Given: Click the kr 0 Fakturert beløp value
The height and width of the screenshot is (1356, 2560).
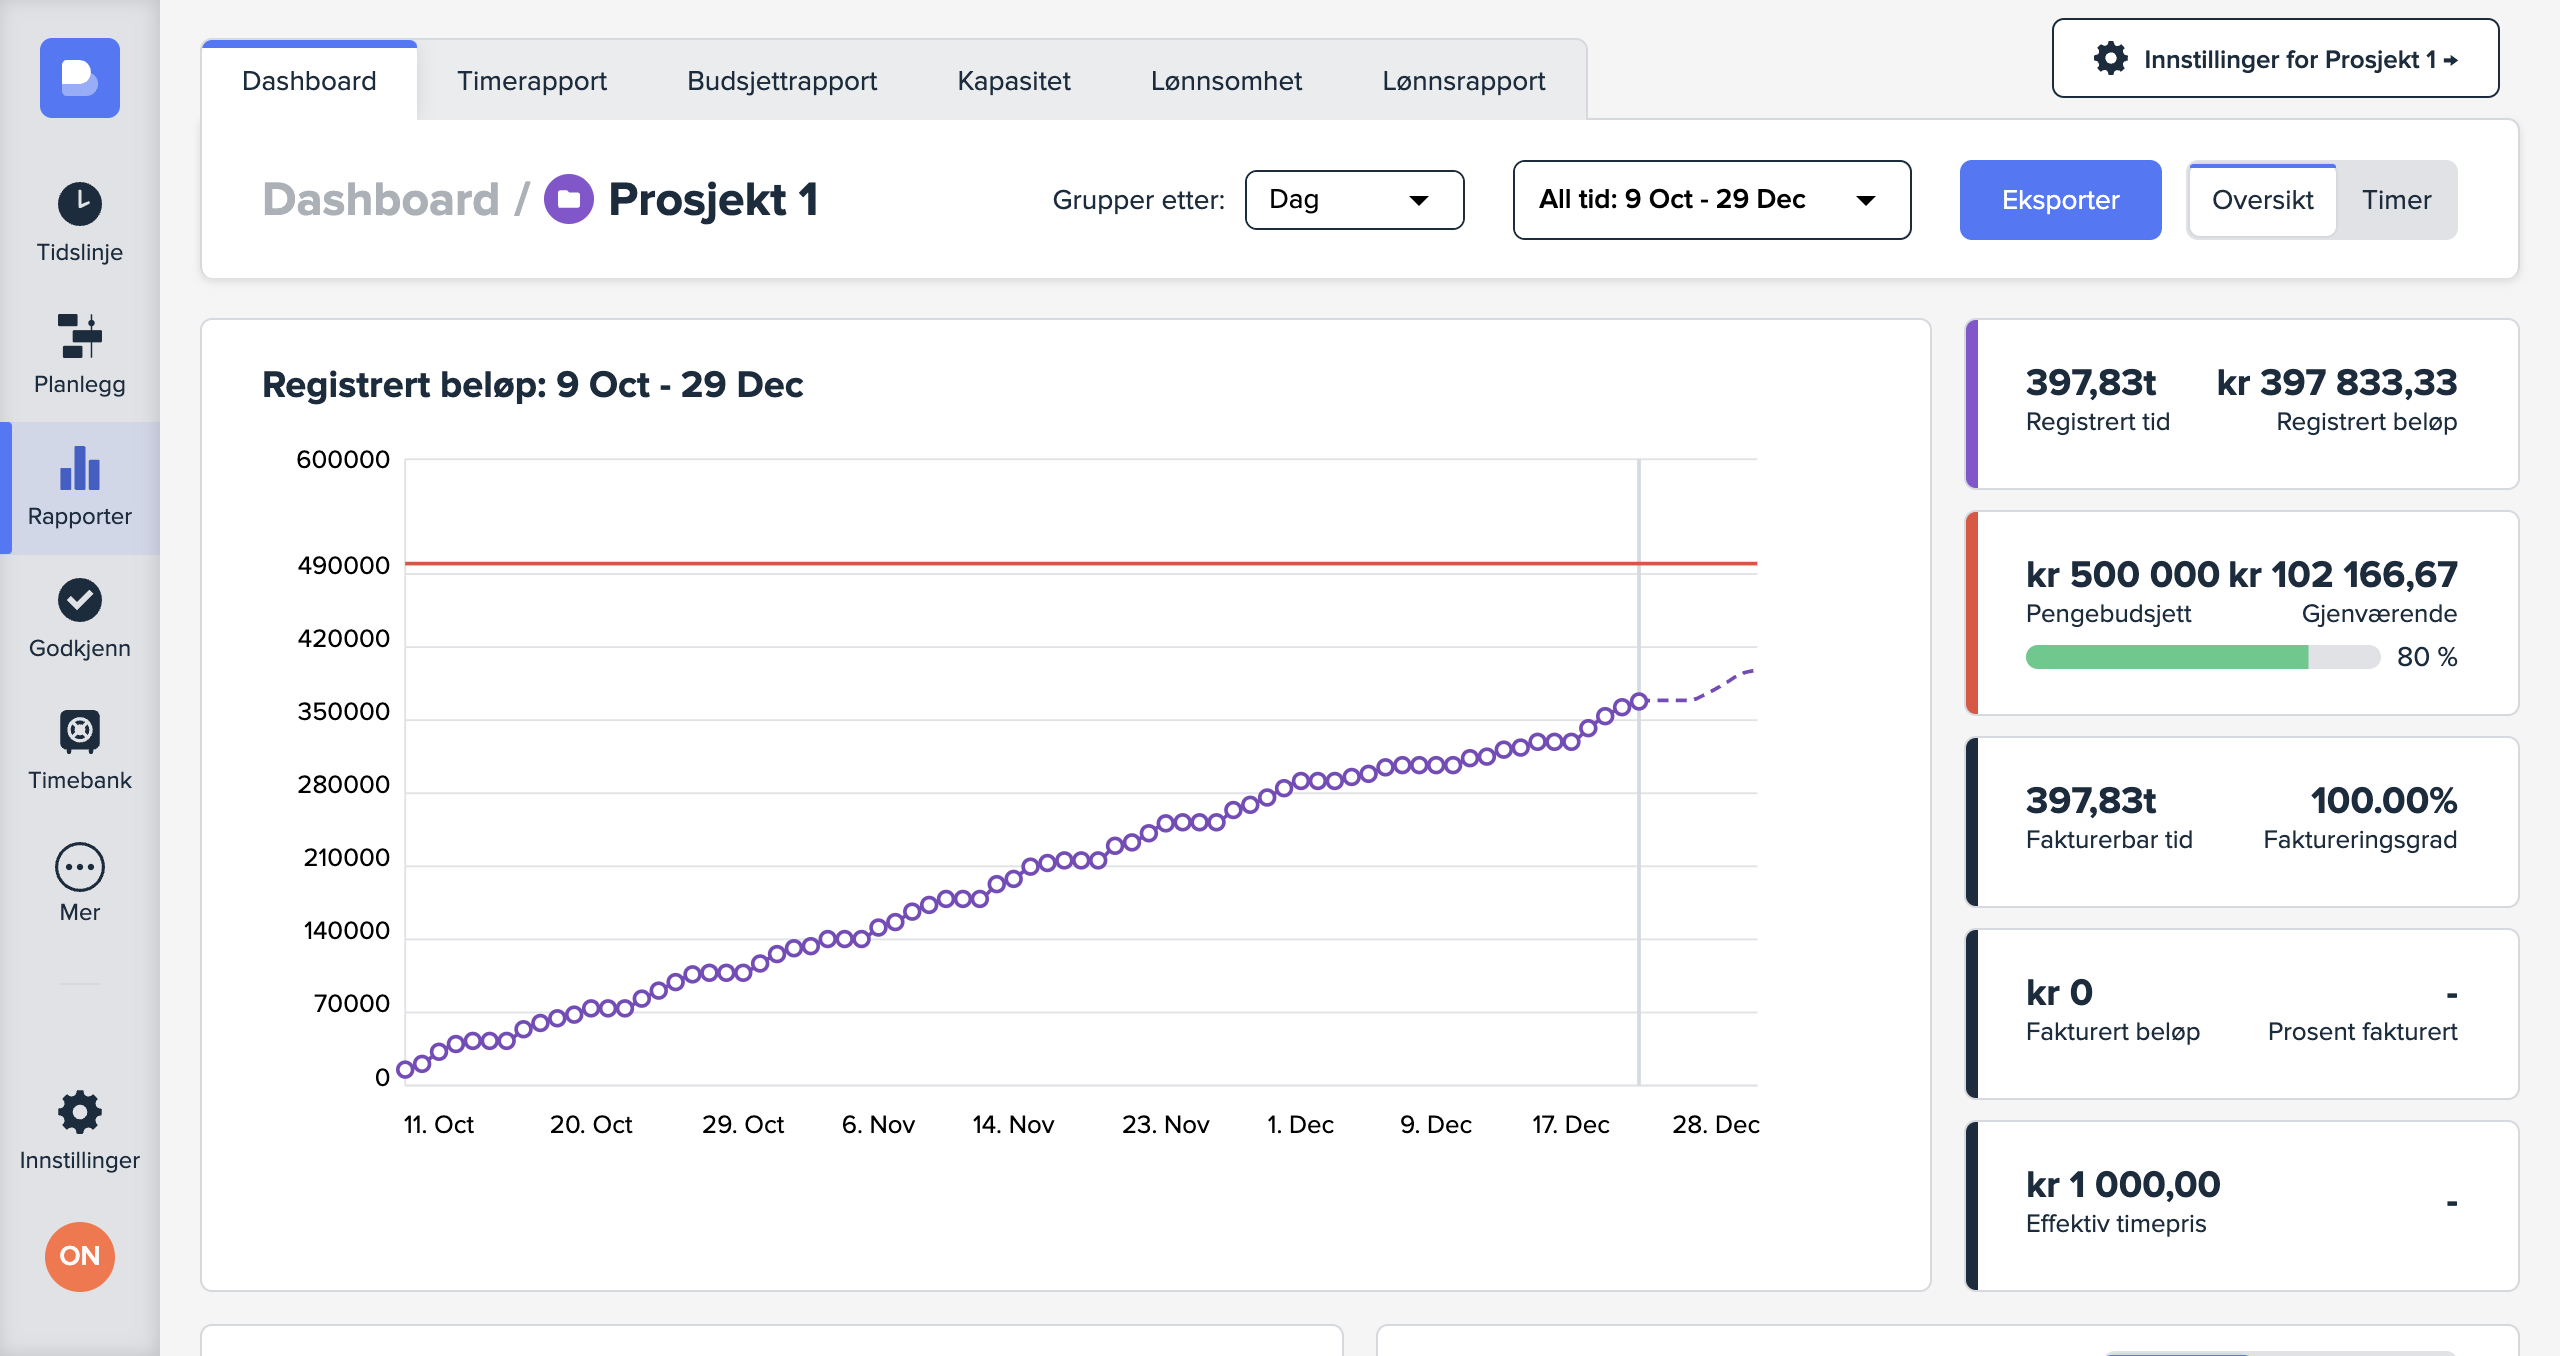Looking at the screenshot, I should point(2059,992).
